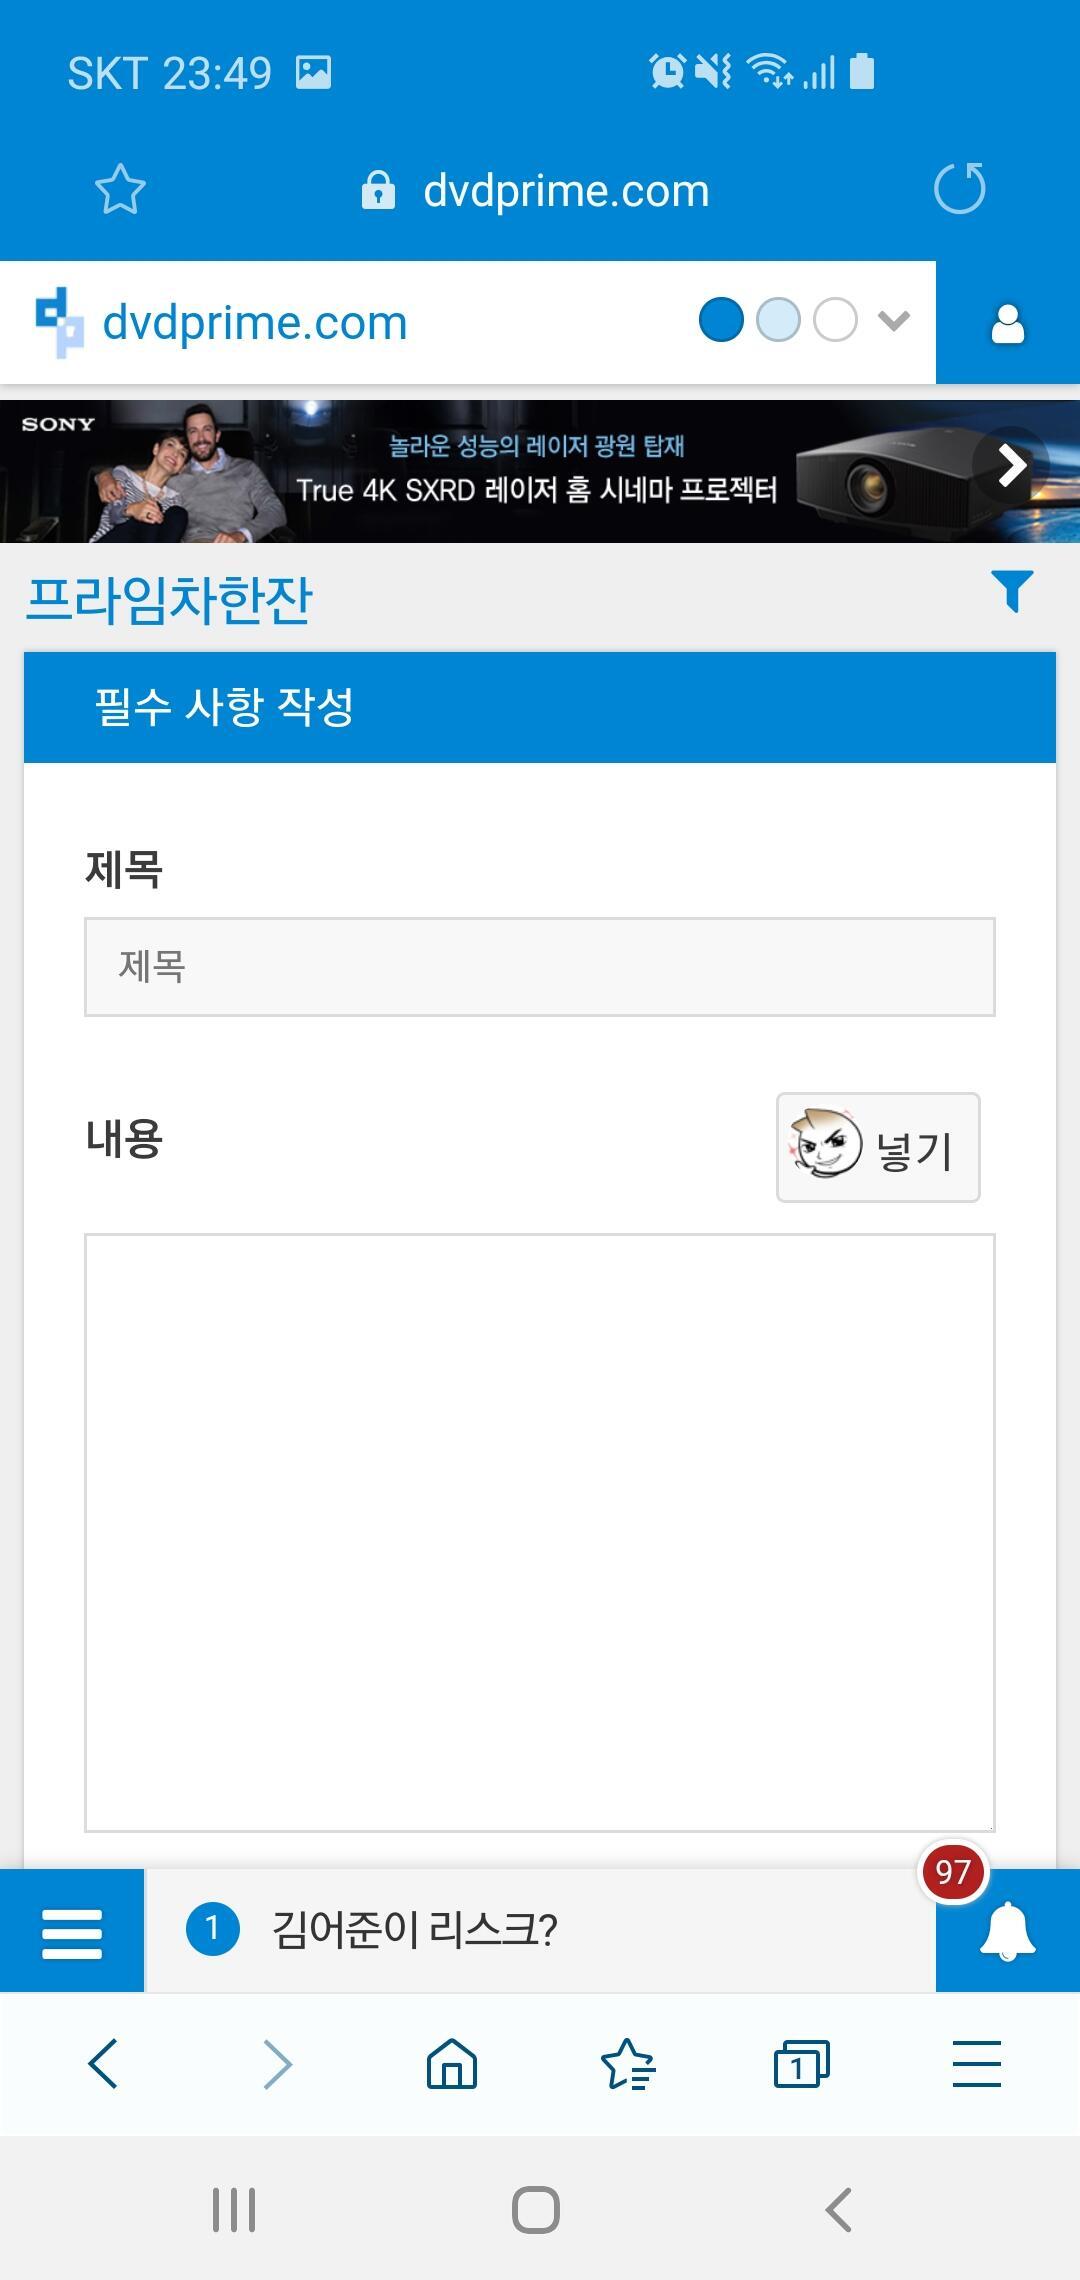Select the white theme circle
The image size is (1080, 2280).
click(x=836, y=320)
